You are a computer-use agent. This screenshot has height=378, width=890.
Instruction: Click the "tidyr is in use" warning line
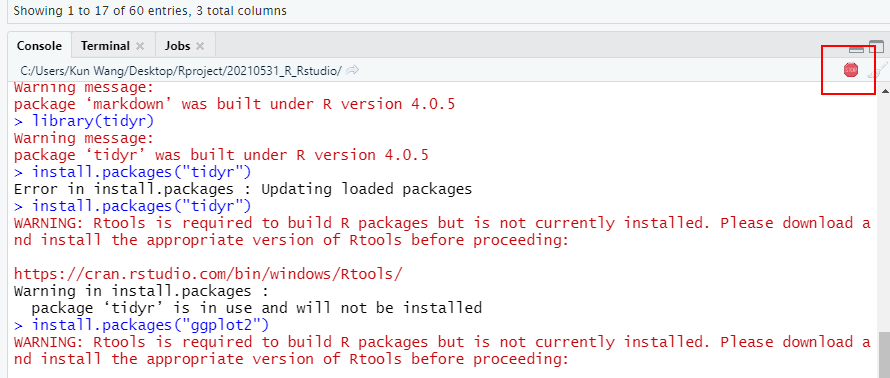tap(257, 308)
